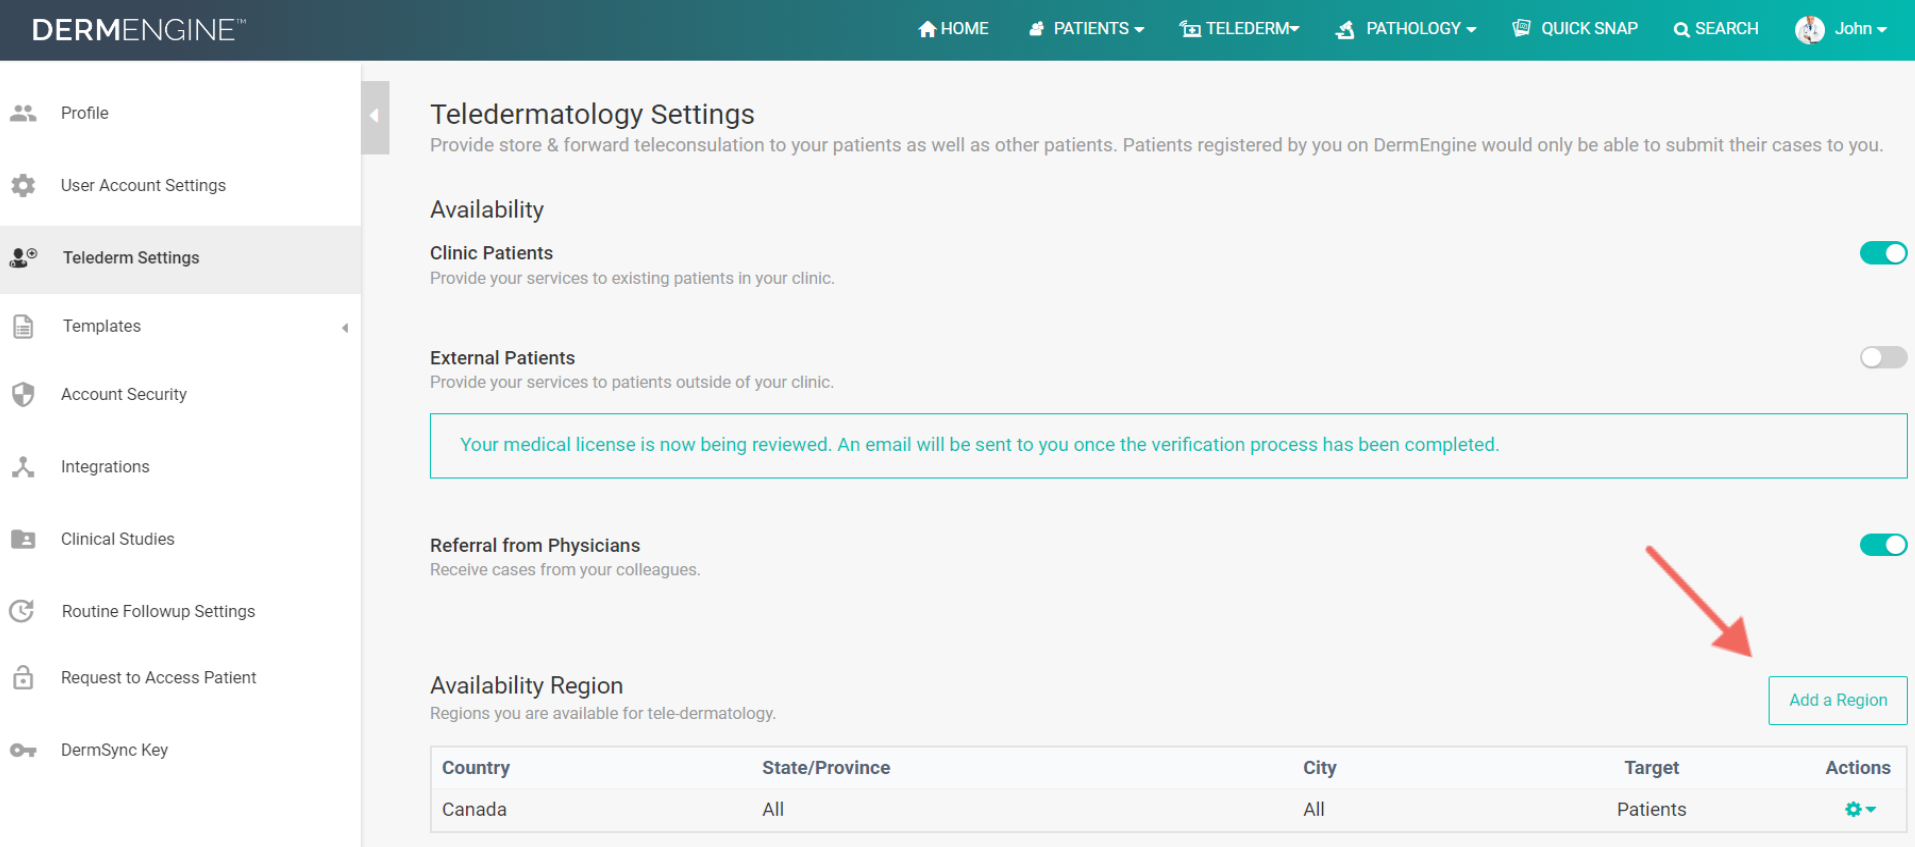
Task: Click the Request to Access Patient lock icon
Action: pos(23,677)
